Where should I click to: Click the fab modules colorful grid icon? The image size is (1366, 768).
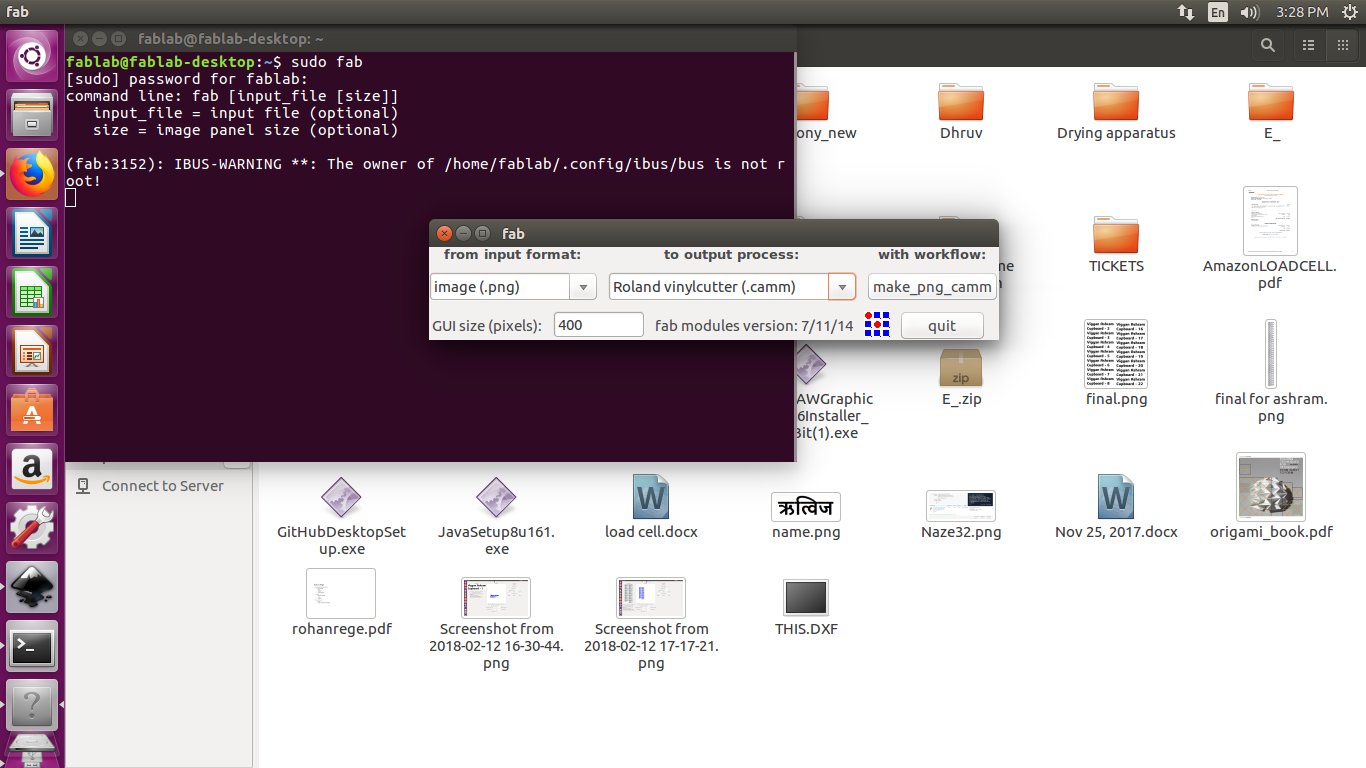click(877, 324)
